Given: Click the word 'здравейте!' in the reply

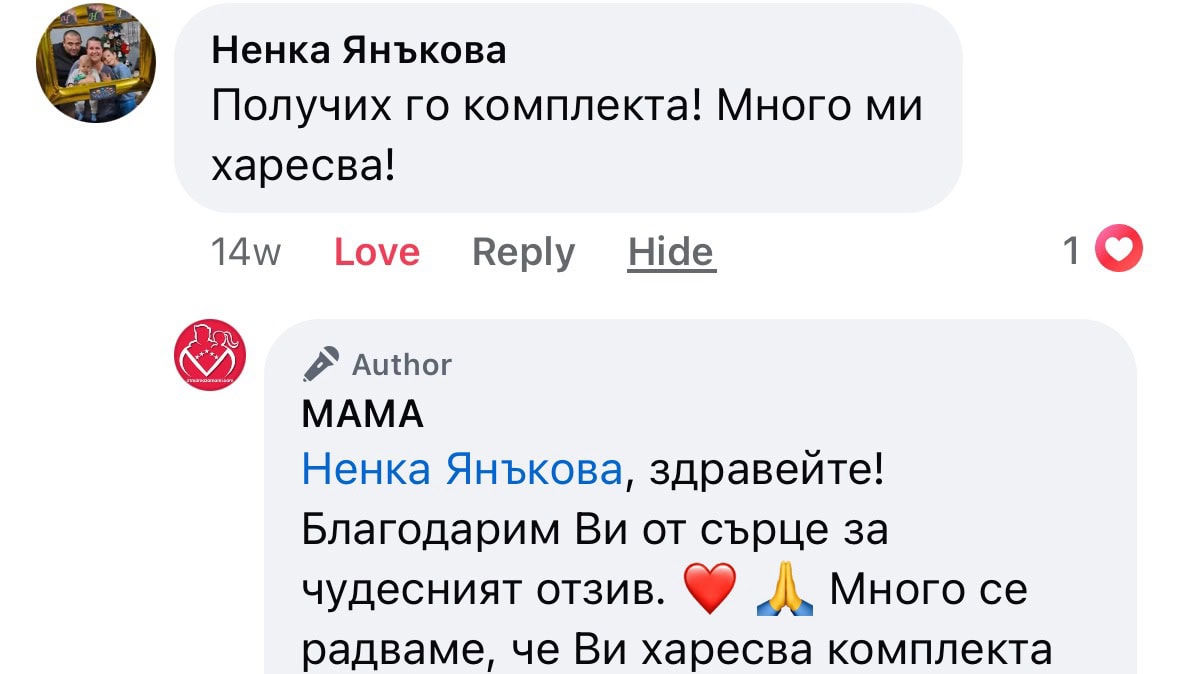Looking at the screenshot, I should 767,468.
